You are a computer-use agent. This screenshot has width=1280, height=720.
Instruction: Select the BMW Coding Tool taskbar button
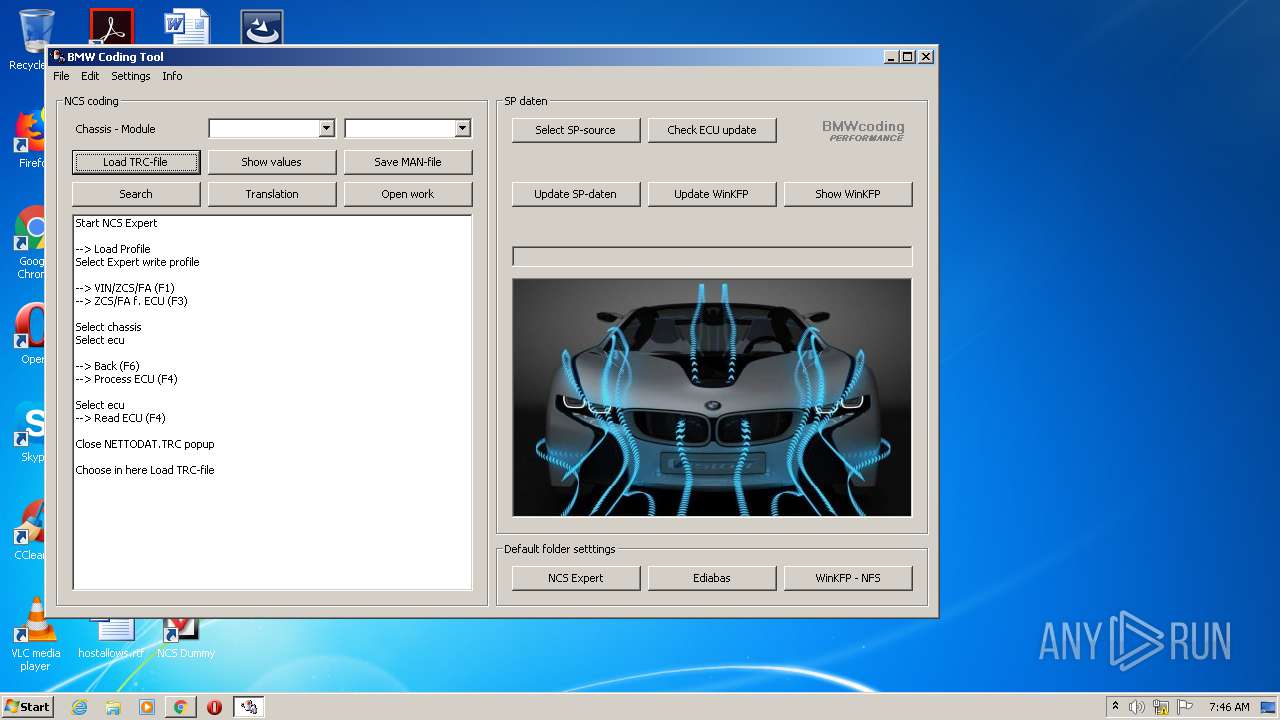[249, 707]
